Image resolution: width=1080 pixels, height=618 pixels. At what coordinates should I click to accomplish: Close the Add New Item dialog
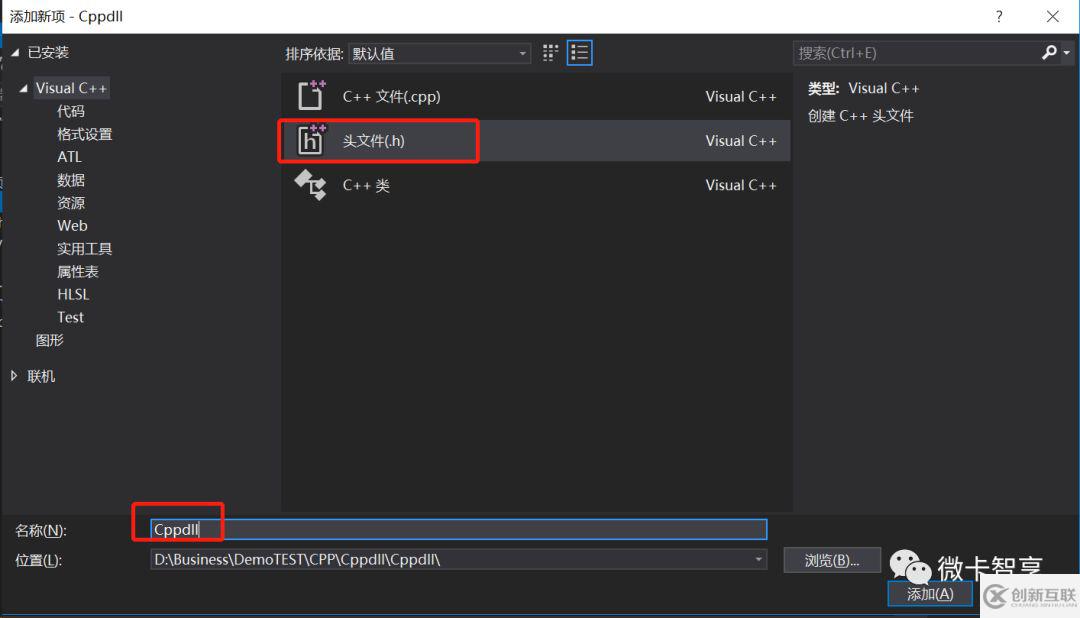pos(1052,17)
